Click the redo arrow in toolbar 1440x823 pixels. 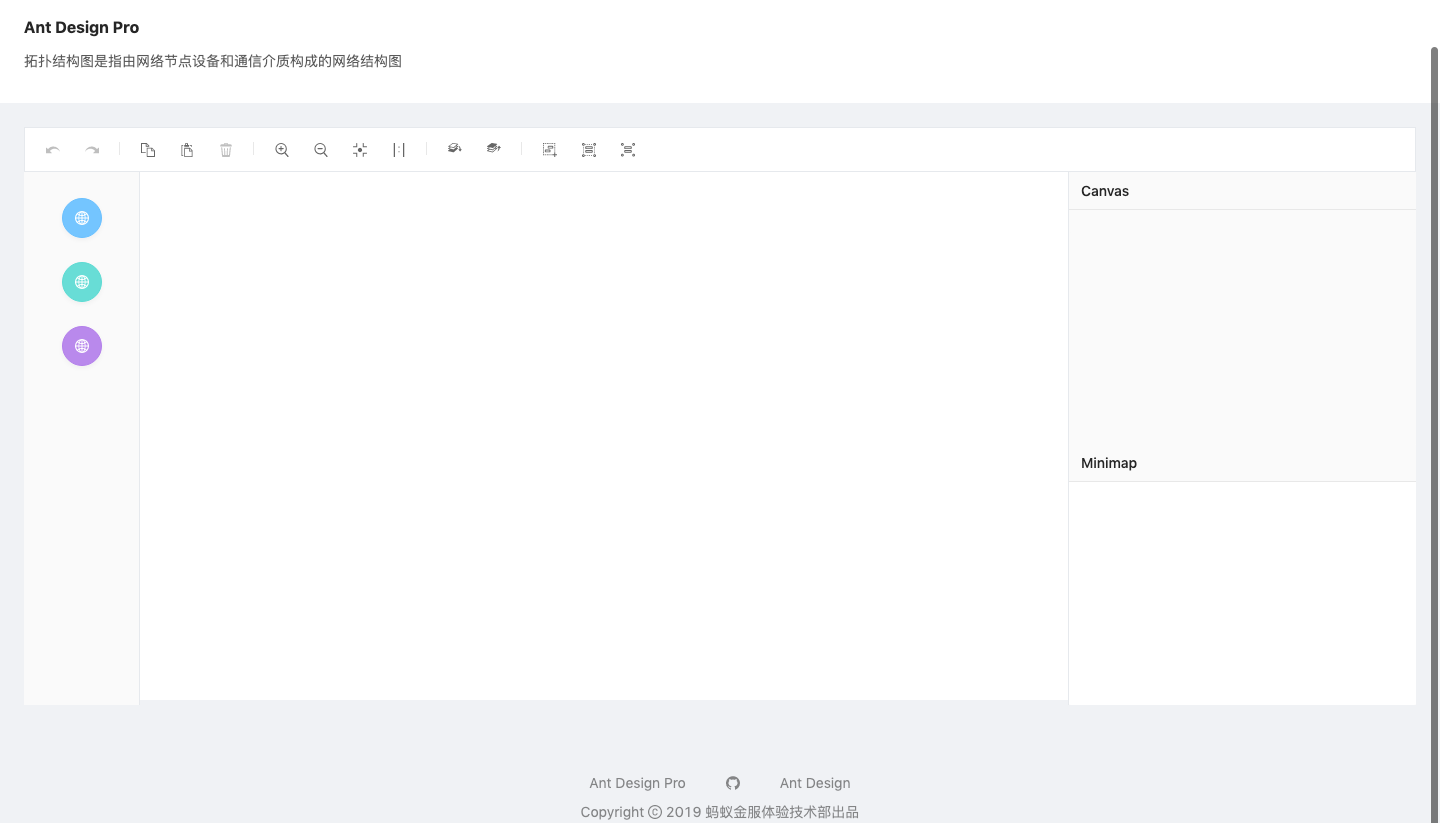click(92, 150)
